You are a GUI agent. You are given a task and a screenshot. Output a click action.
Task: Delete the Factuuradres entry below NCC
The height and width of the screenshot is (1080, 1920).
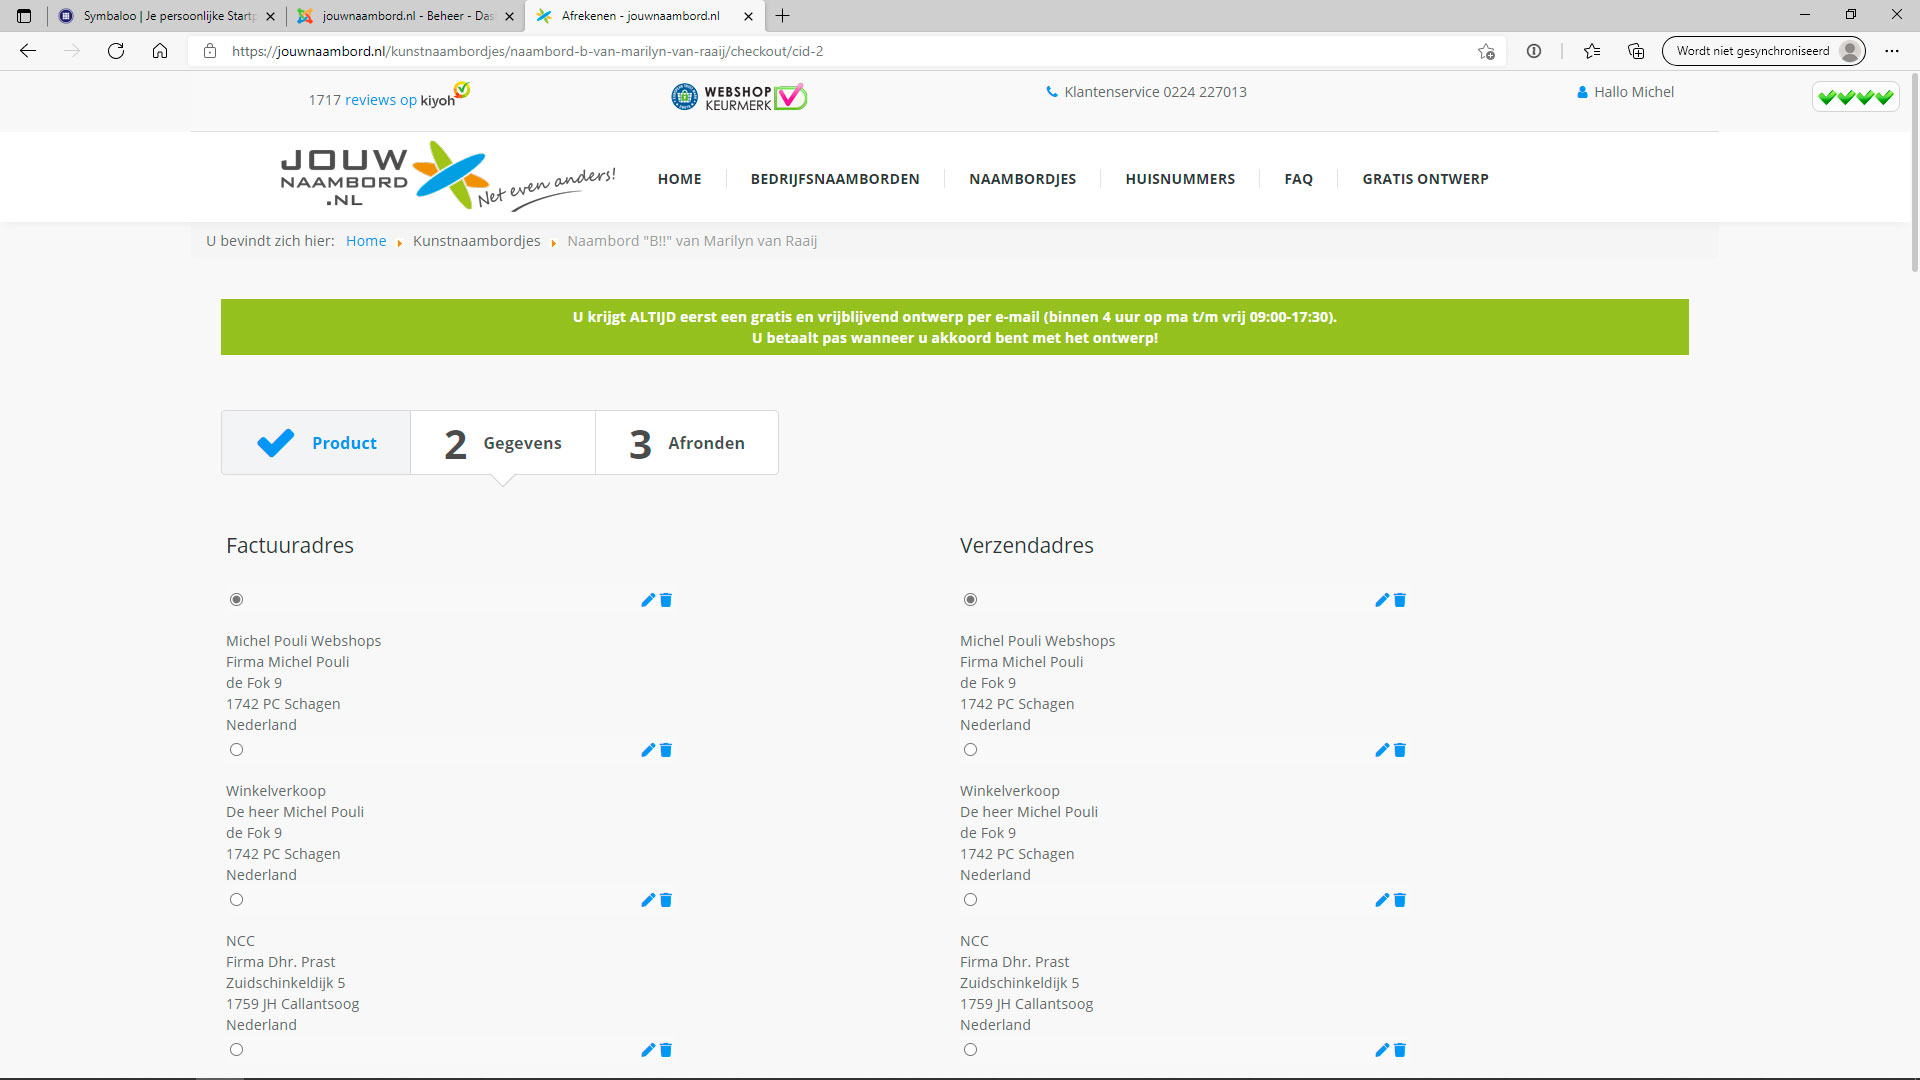pos(666,1050)
